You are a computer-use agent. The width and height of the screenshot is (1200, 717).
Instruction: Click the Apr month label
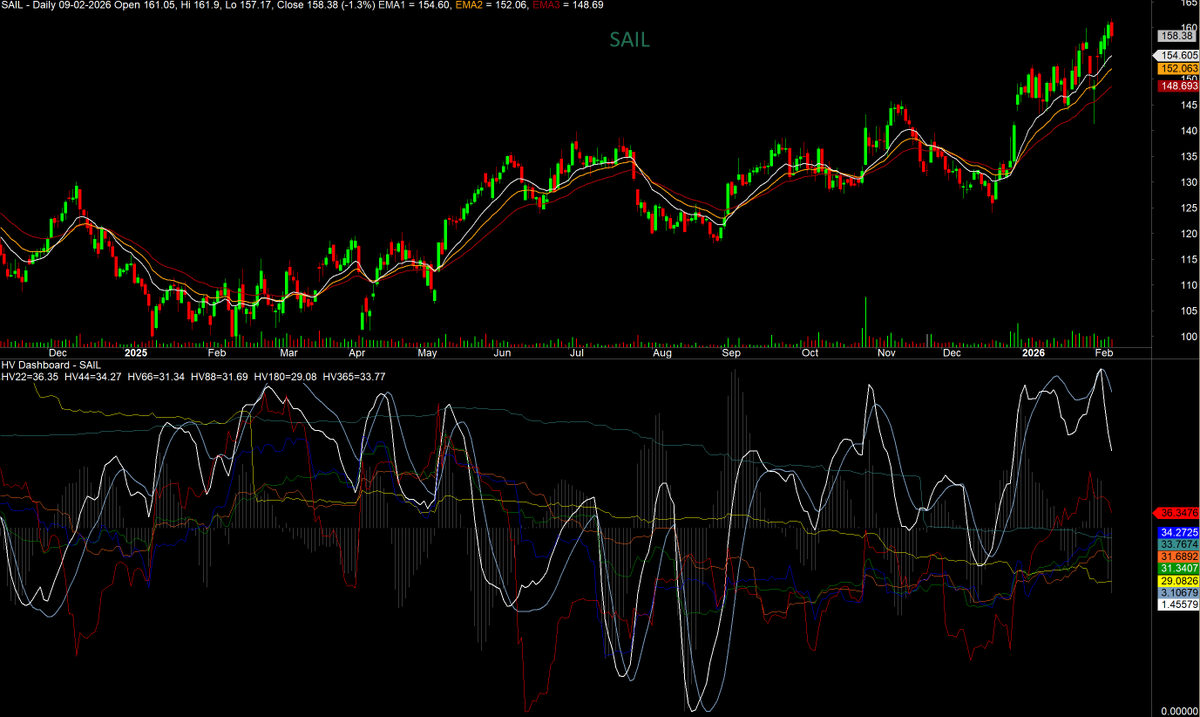[x=358, y=353]
